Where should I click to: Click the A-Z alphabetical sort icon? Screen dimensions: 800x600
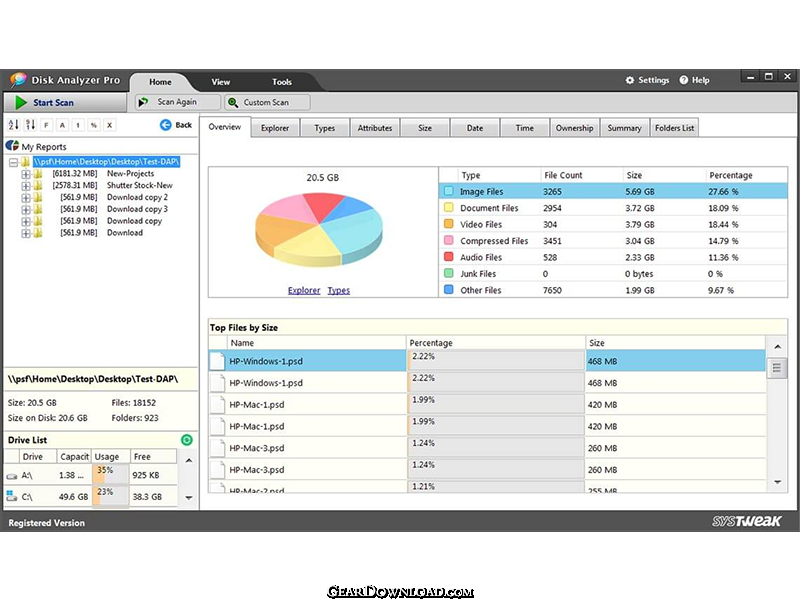[x=13, y=124]
